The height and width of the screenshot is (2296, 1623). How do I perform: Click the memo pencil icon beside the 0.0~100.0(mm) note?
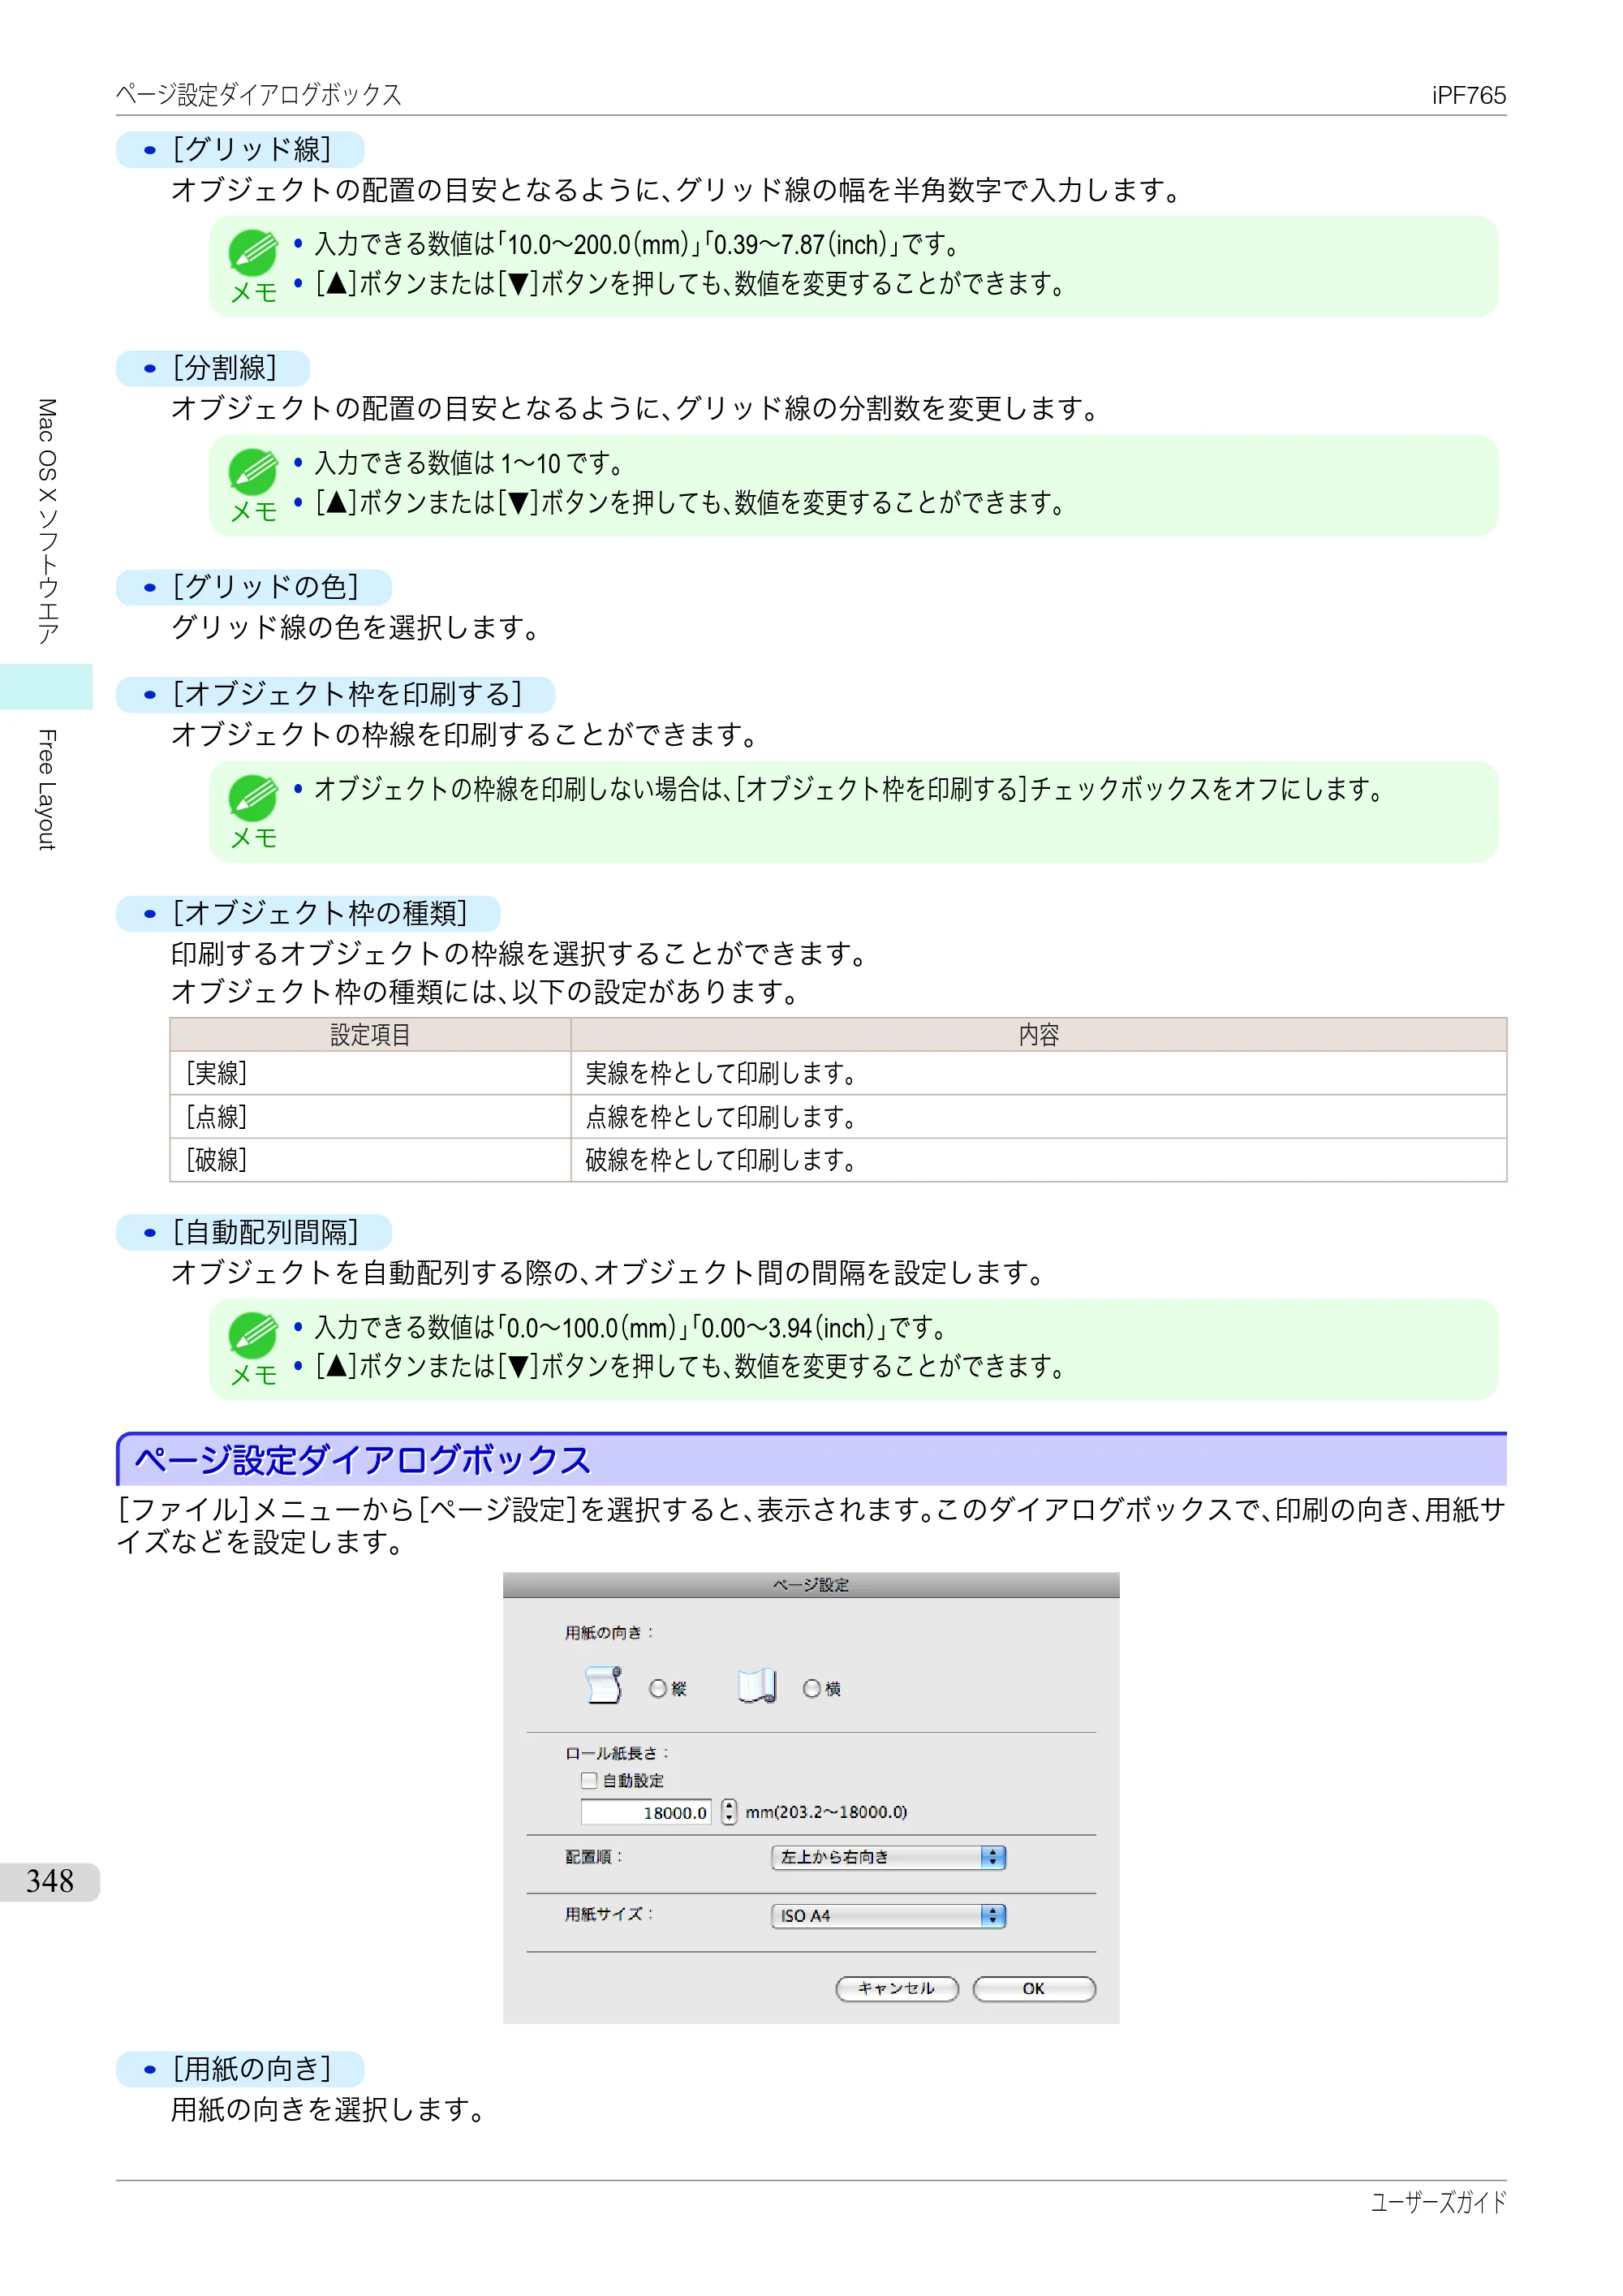253,1336
